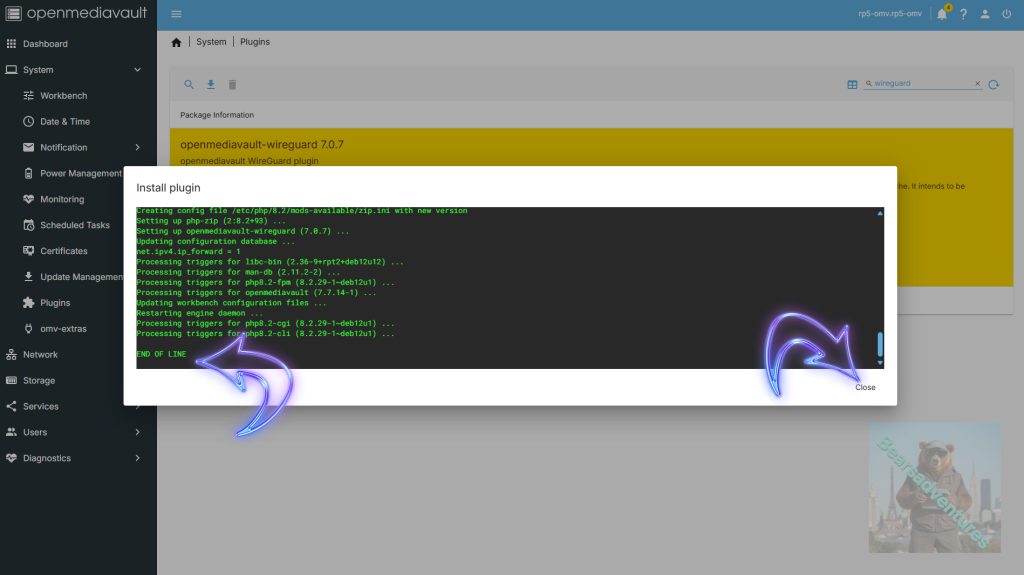Click the power icon in top bar
The width and height of the screenshot is (1024, 575).
pos(1007,14)
